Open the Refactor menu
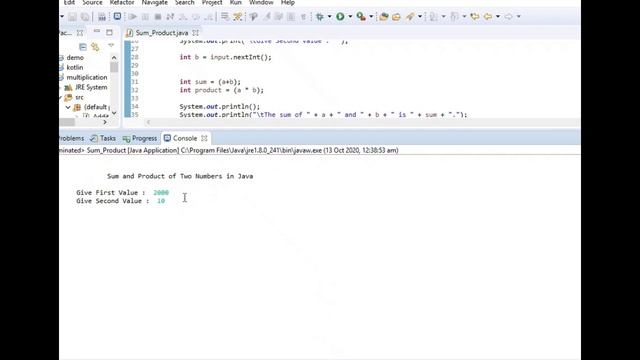The width and height of the screenshot is (640, 360). point(122,2)
